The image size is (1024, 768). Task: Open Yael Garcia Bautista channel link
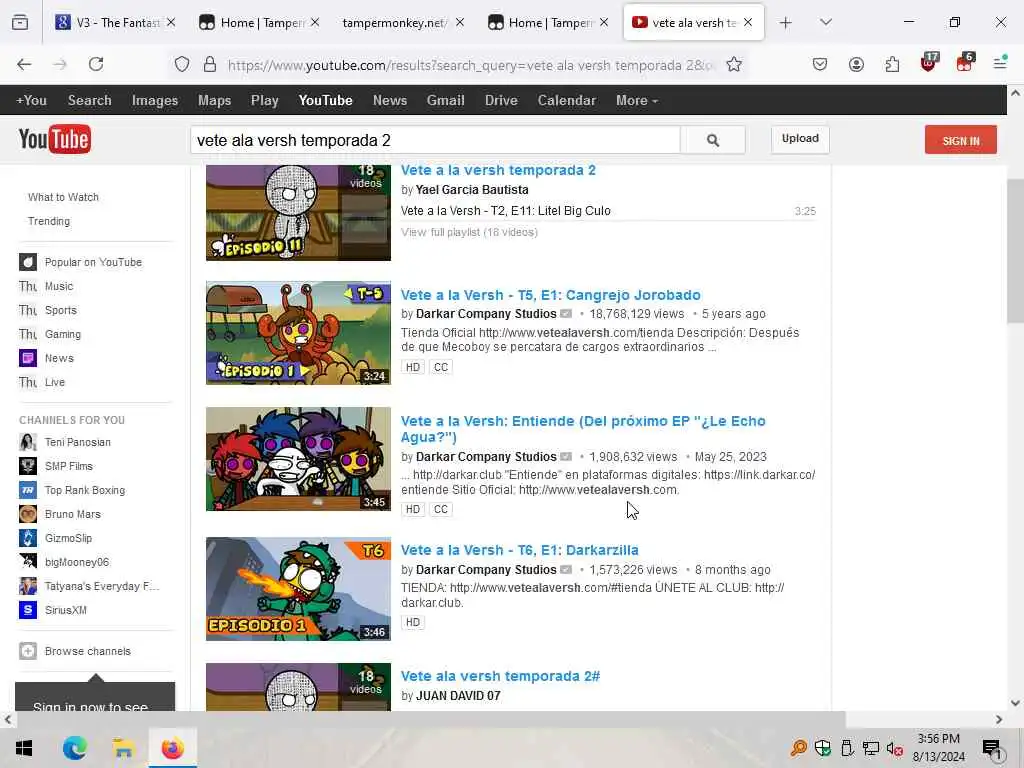(472, 190)
